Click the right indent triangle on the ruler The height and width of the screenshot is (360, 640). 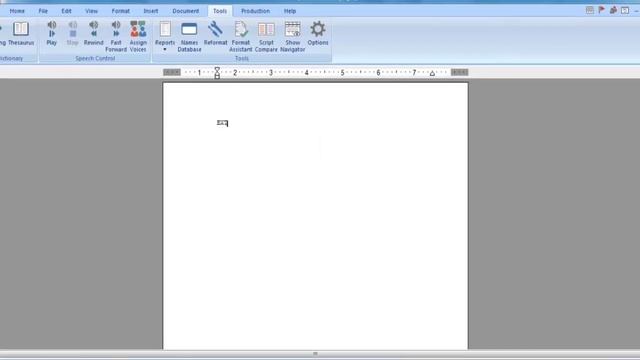point(432,73)
